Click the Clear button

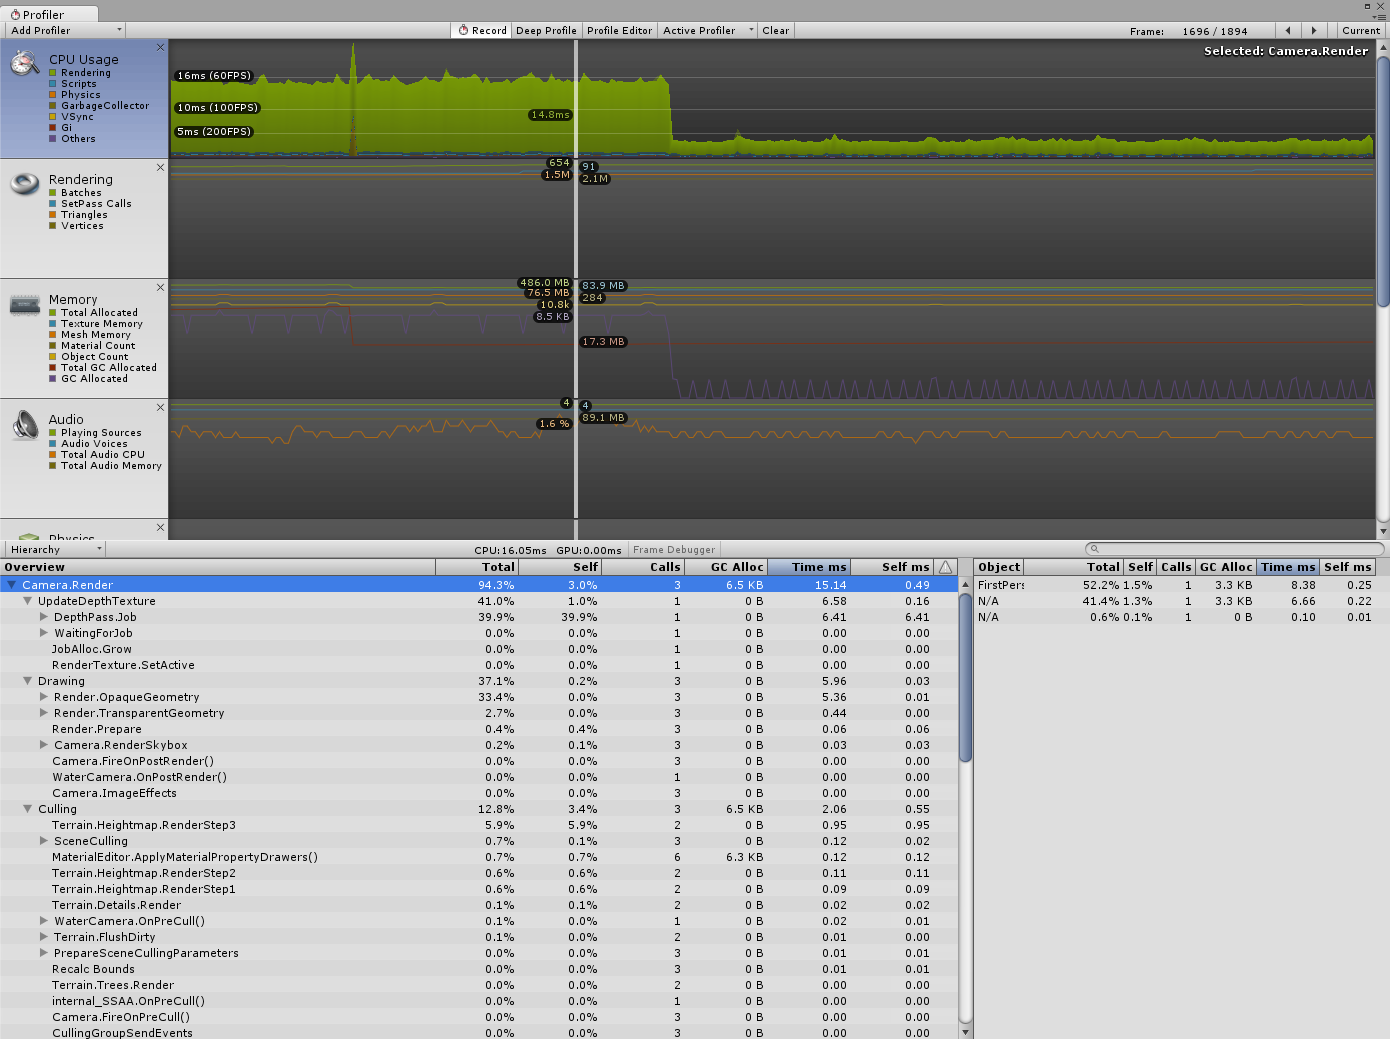pyautogui.click(x=775, y=30)
